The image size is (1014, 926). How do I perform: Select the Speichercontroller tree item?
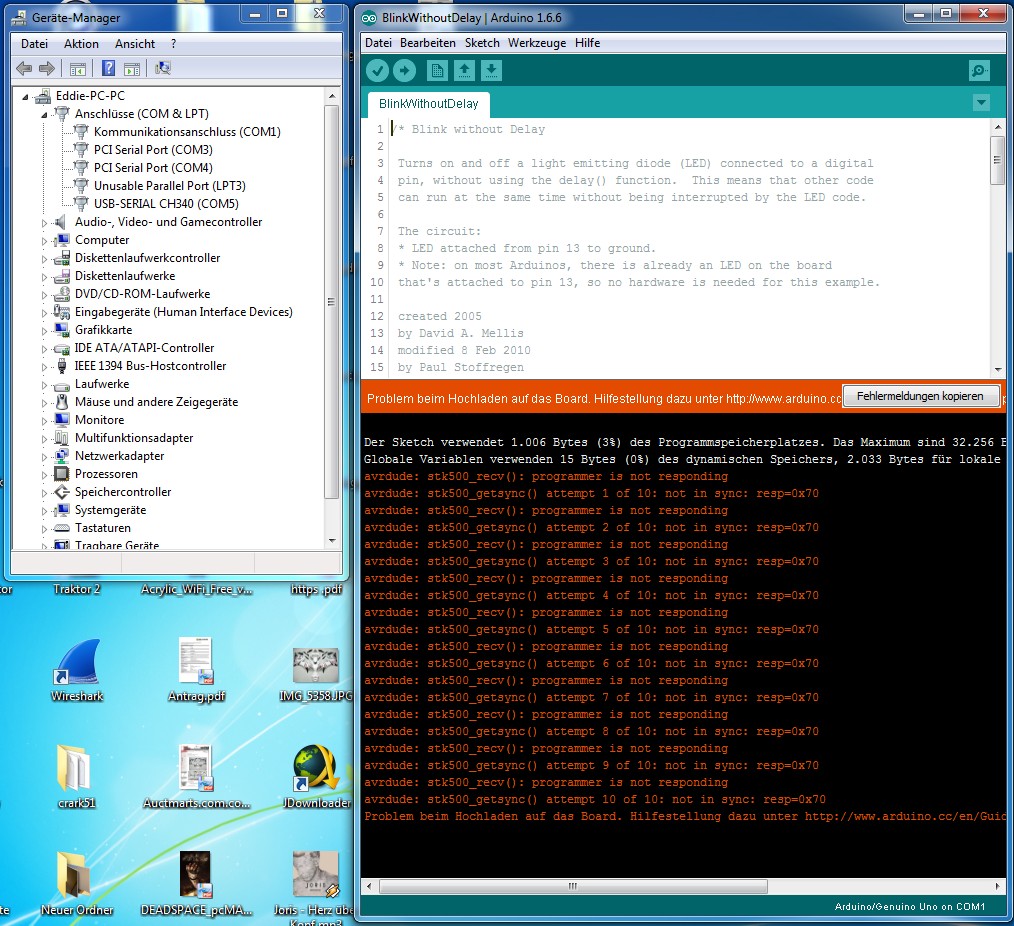point(123,492)
